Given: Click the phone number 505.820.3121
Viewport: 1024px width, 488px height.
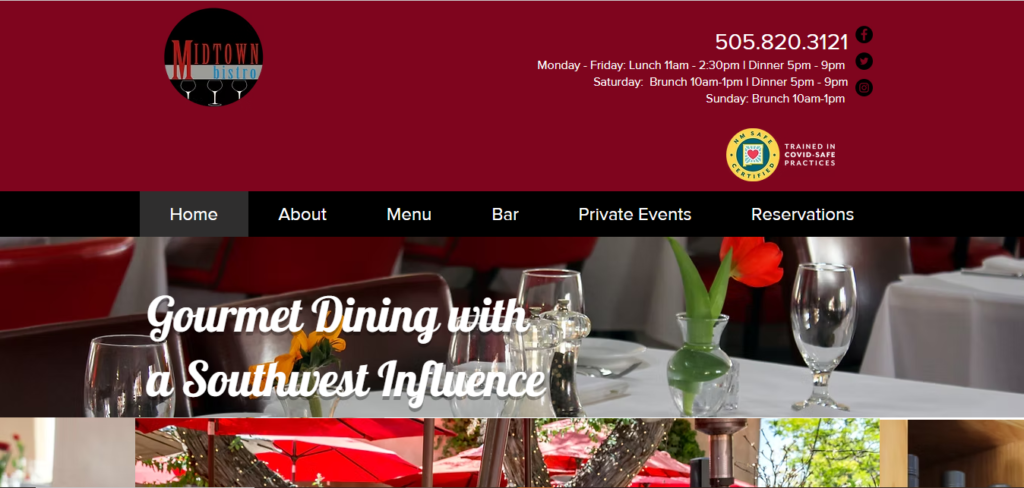Looking at the screenshot, I should 782,42.
